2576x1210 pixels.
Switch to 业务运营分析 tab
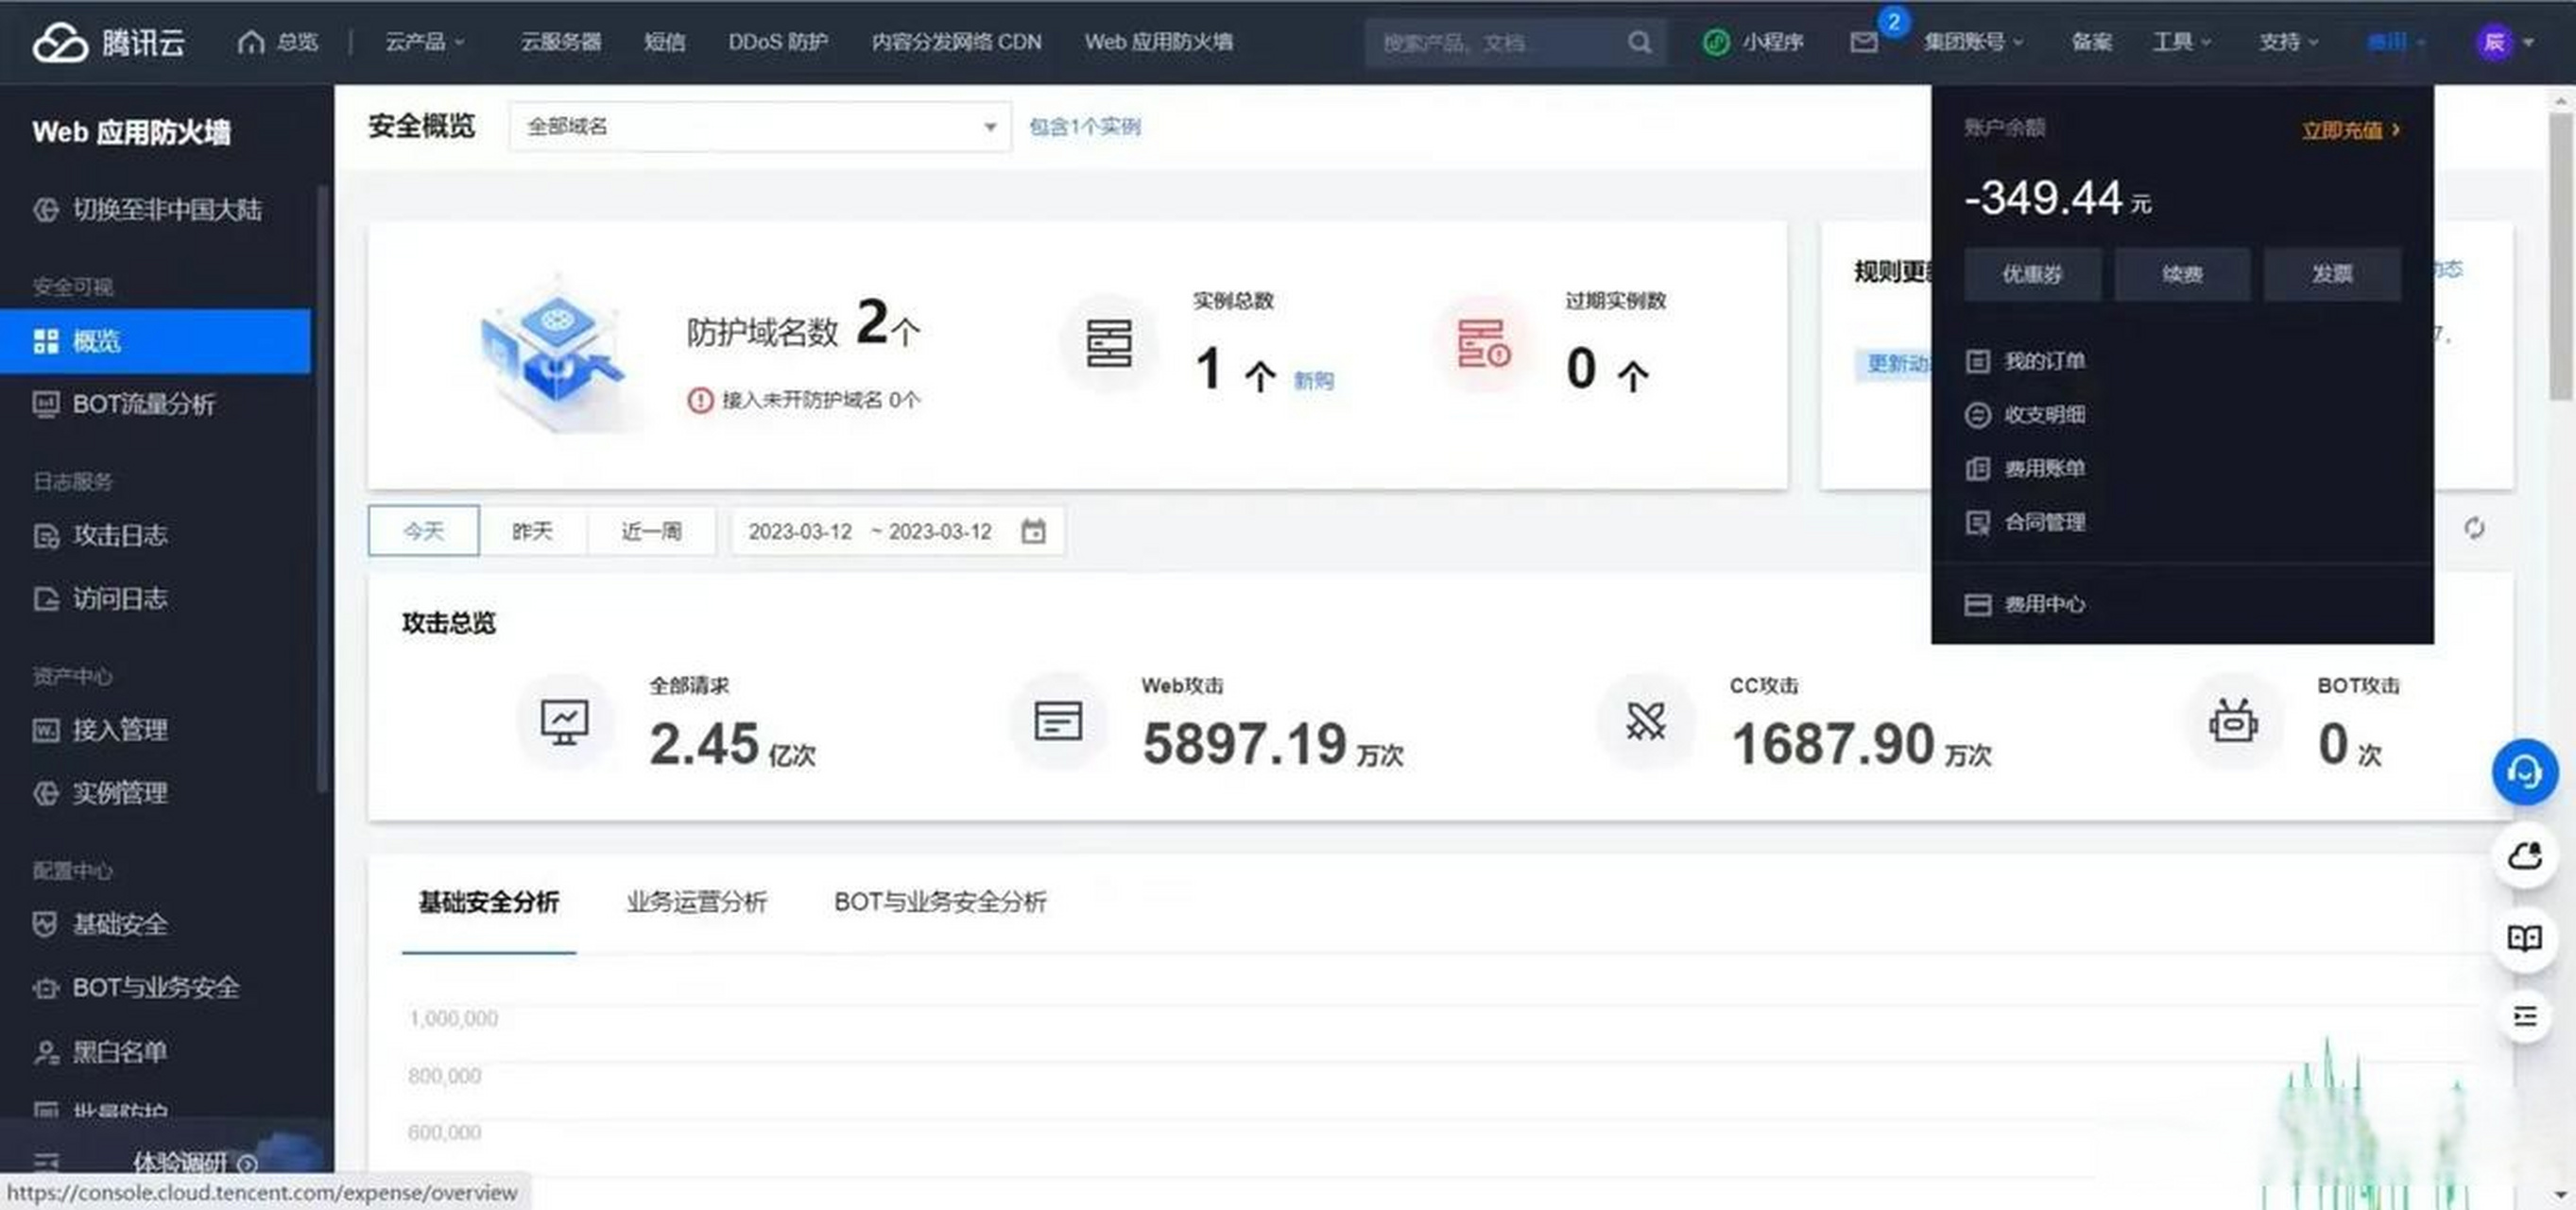tap(697, 902)
